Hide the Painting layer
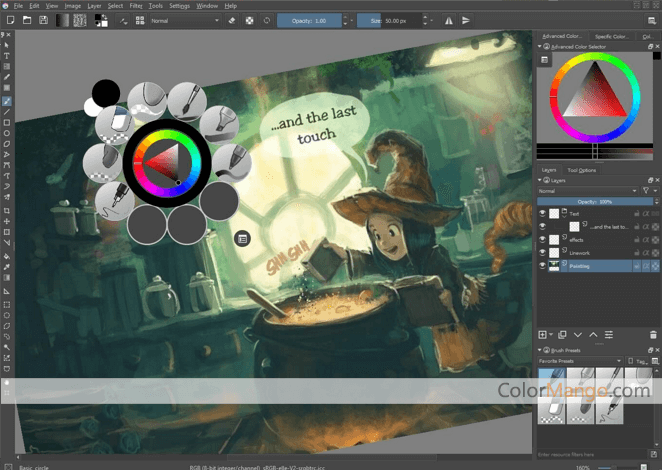This screenshot has height=470, width=662. (543, 266)
